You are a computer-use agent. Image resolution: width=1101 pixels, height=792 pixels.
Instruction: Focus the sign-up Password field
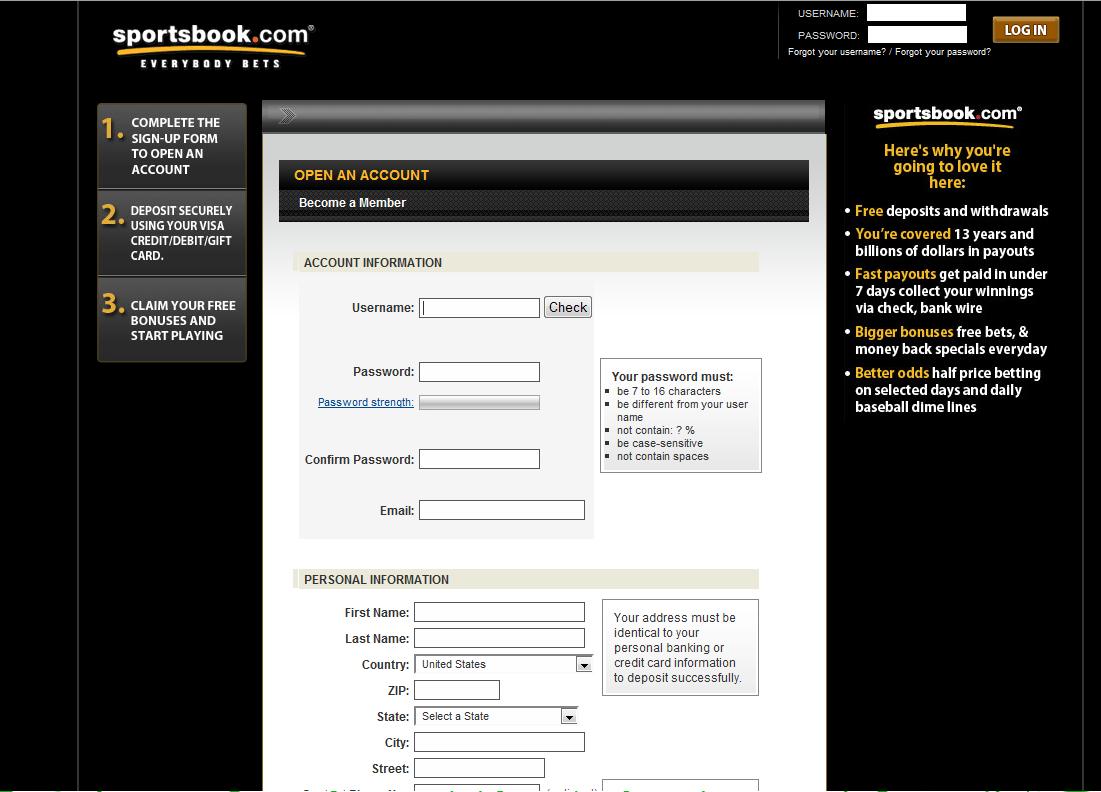[x=480, y=372]
